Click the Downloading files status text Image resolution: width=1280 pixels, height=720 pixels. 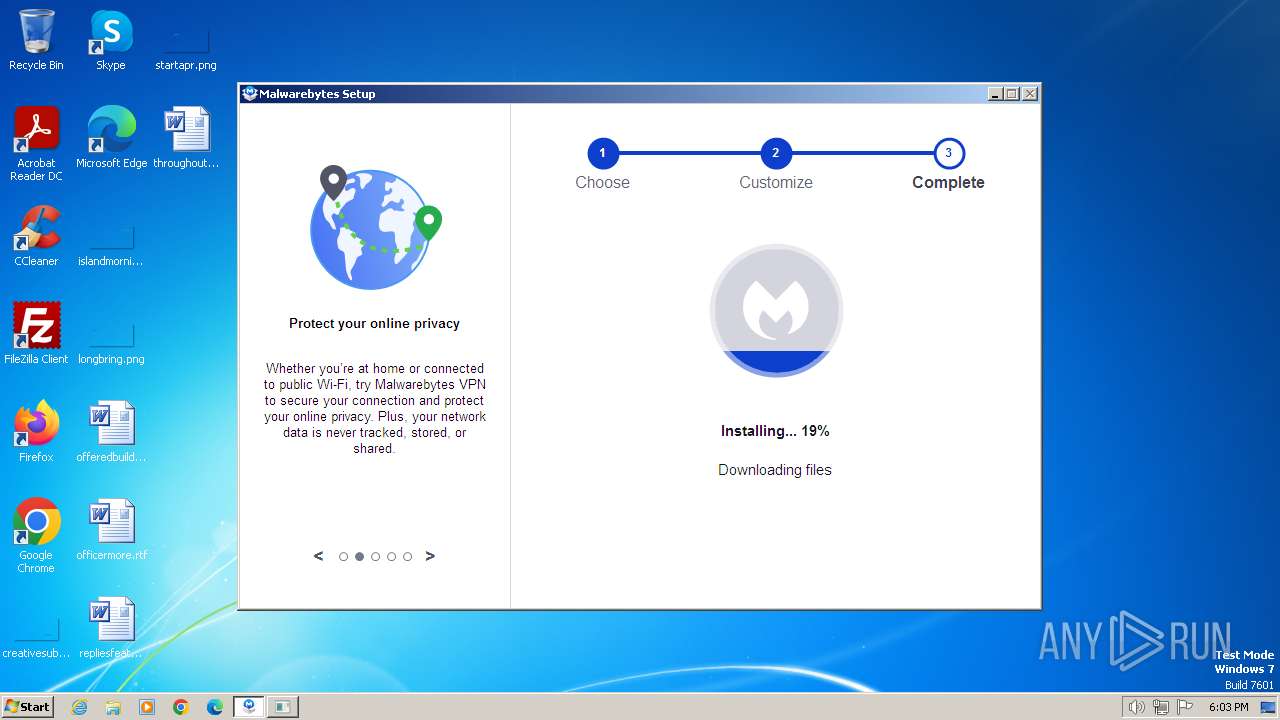tap(775, 470)
